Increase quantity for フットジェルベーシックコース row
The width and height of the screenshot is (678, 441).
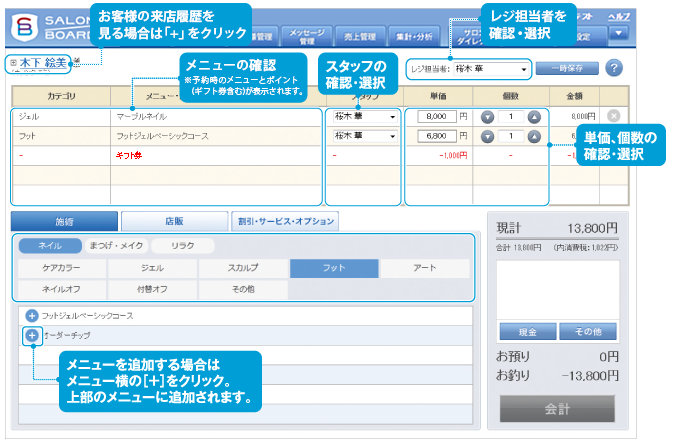coord(534,136)
